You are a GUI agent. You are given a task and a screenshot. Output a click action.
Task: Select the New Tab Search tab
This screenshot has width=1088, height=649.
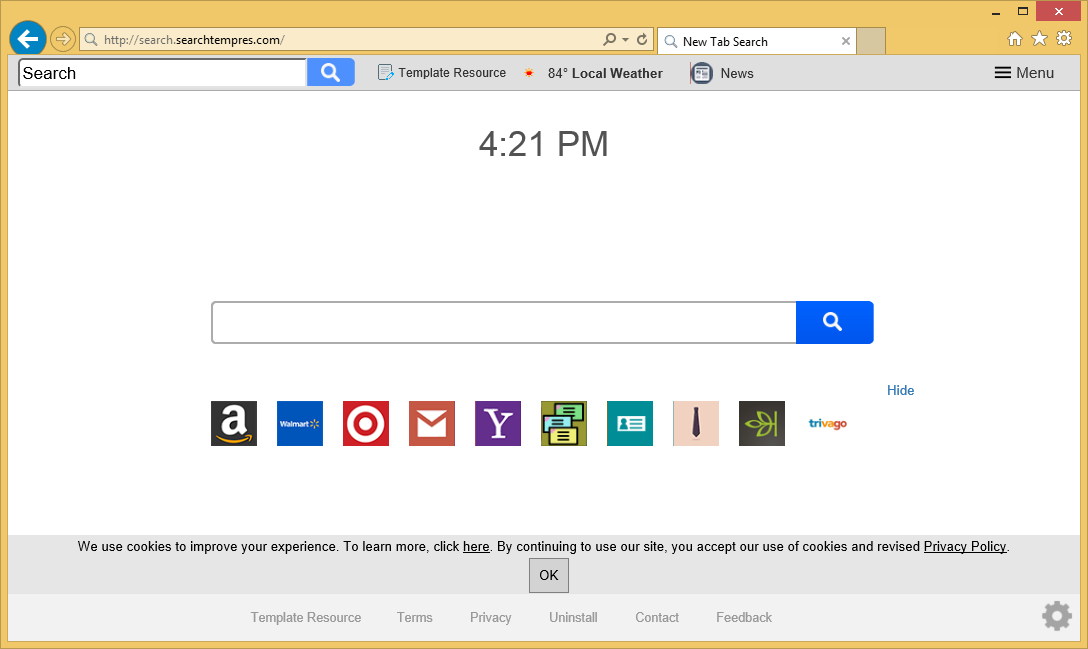(750, 41)
